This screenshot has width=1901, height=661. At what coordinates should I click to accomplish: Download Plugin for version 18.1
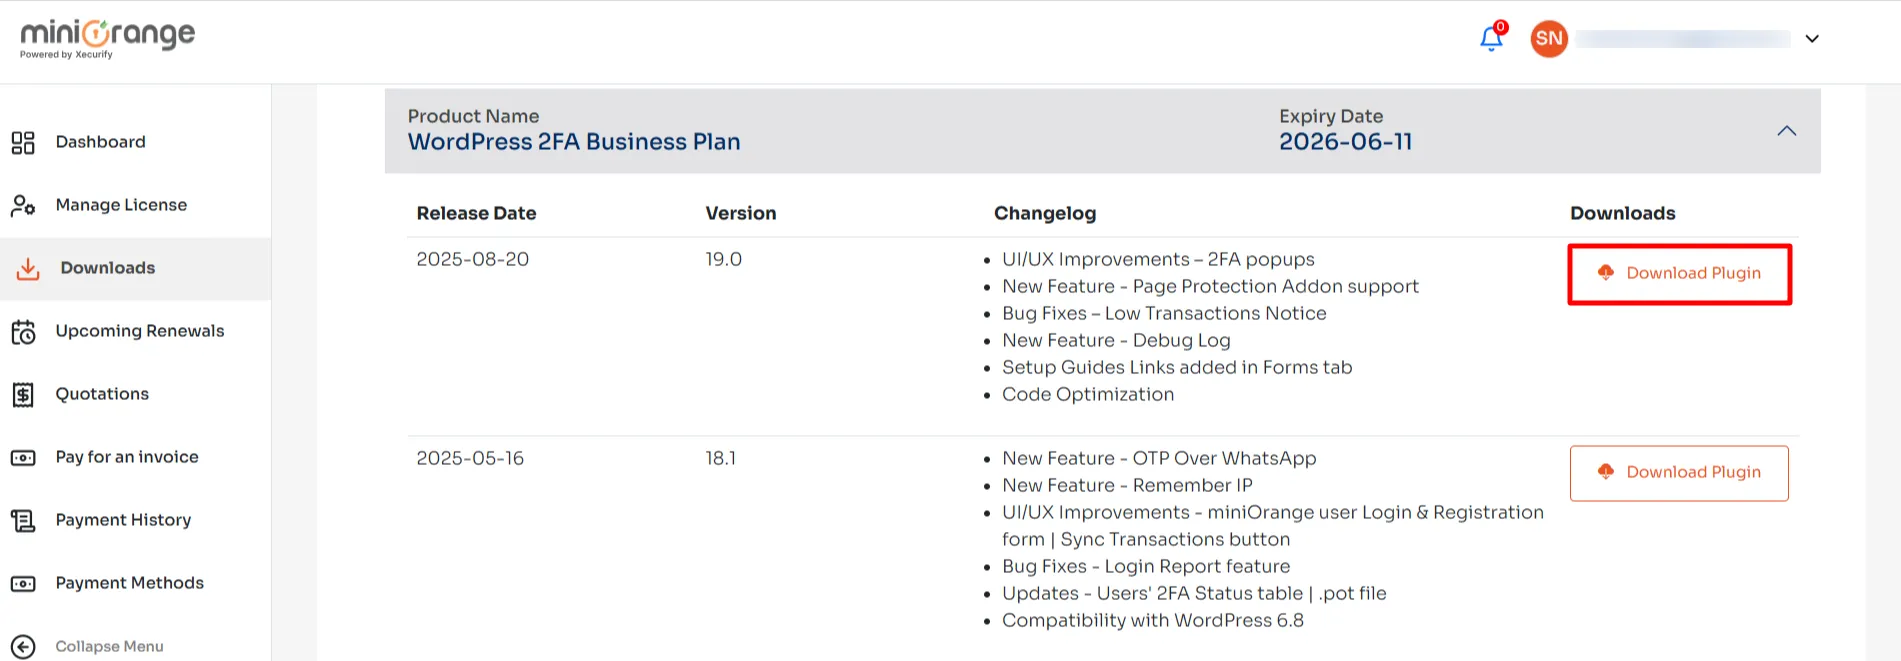tap(1679, 473)
